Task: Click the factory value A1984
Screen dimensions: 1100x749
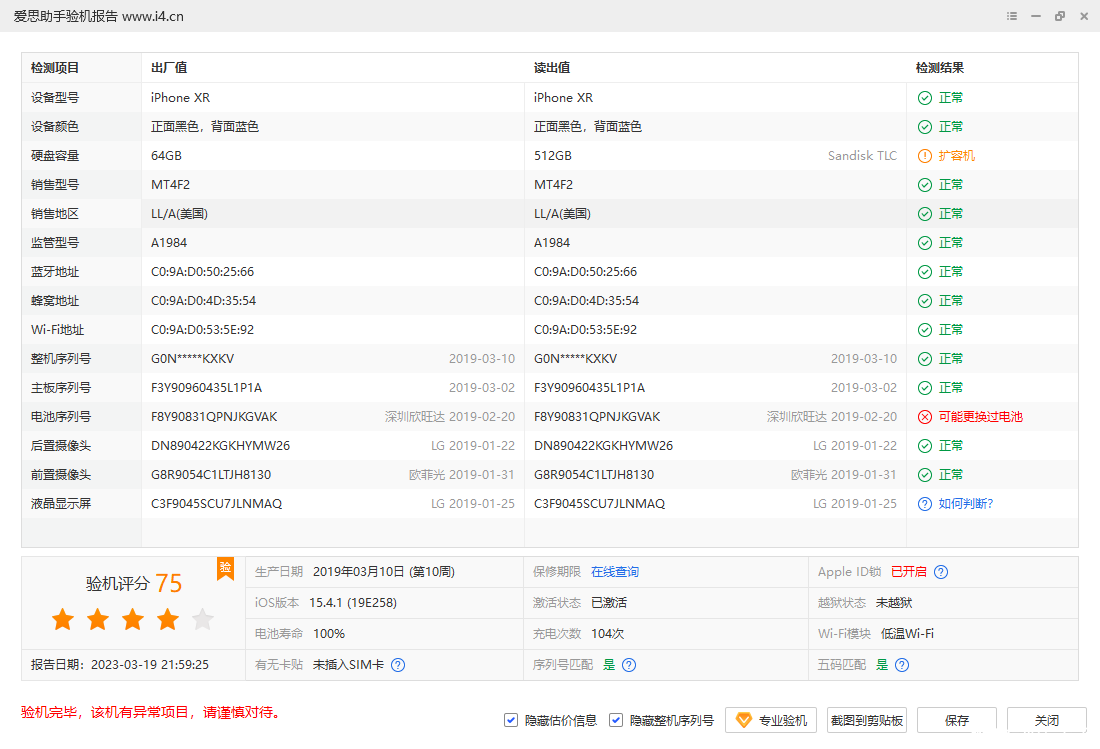Action: (169, 243)
